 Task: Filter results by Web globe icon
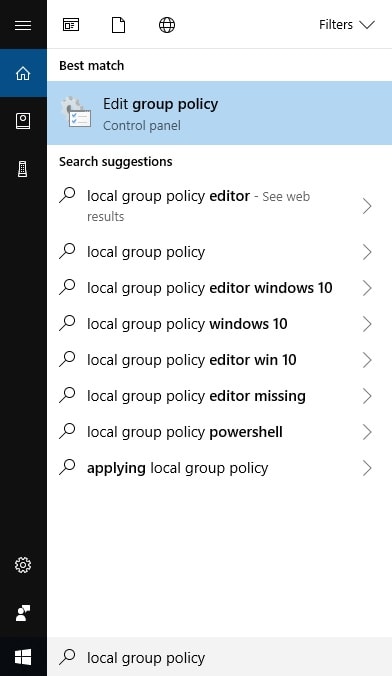tap(167, 25)
